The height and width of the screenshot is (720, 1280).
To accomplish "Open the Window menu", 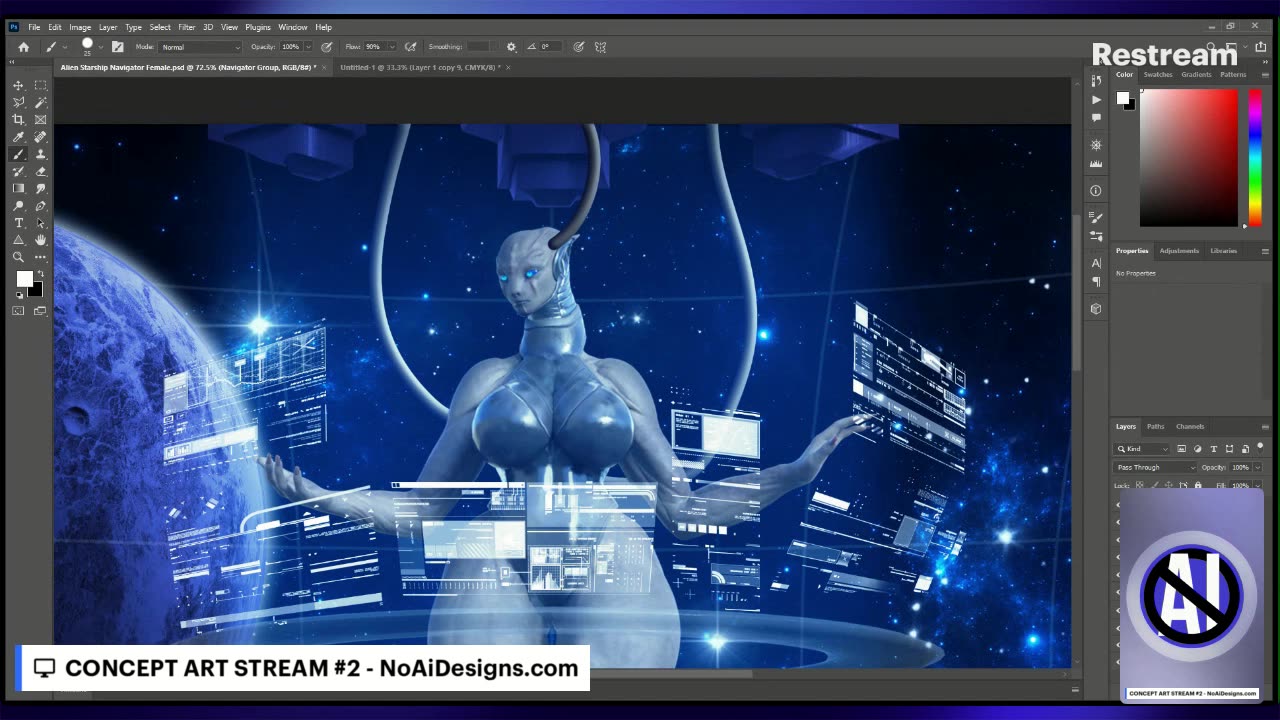I will coord(293,27).
